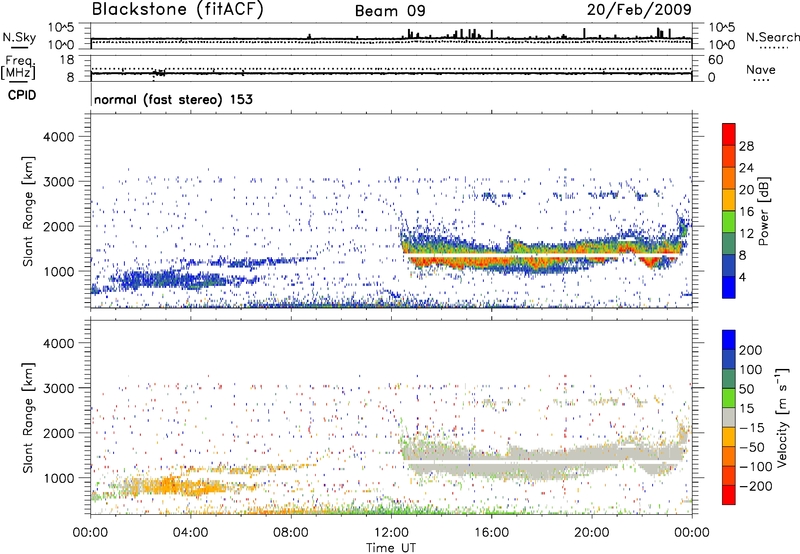Click the 'Nave' legend label
800x554 pixels.
pos(761,69)
